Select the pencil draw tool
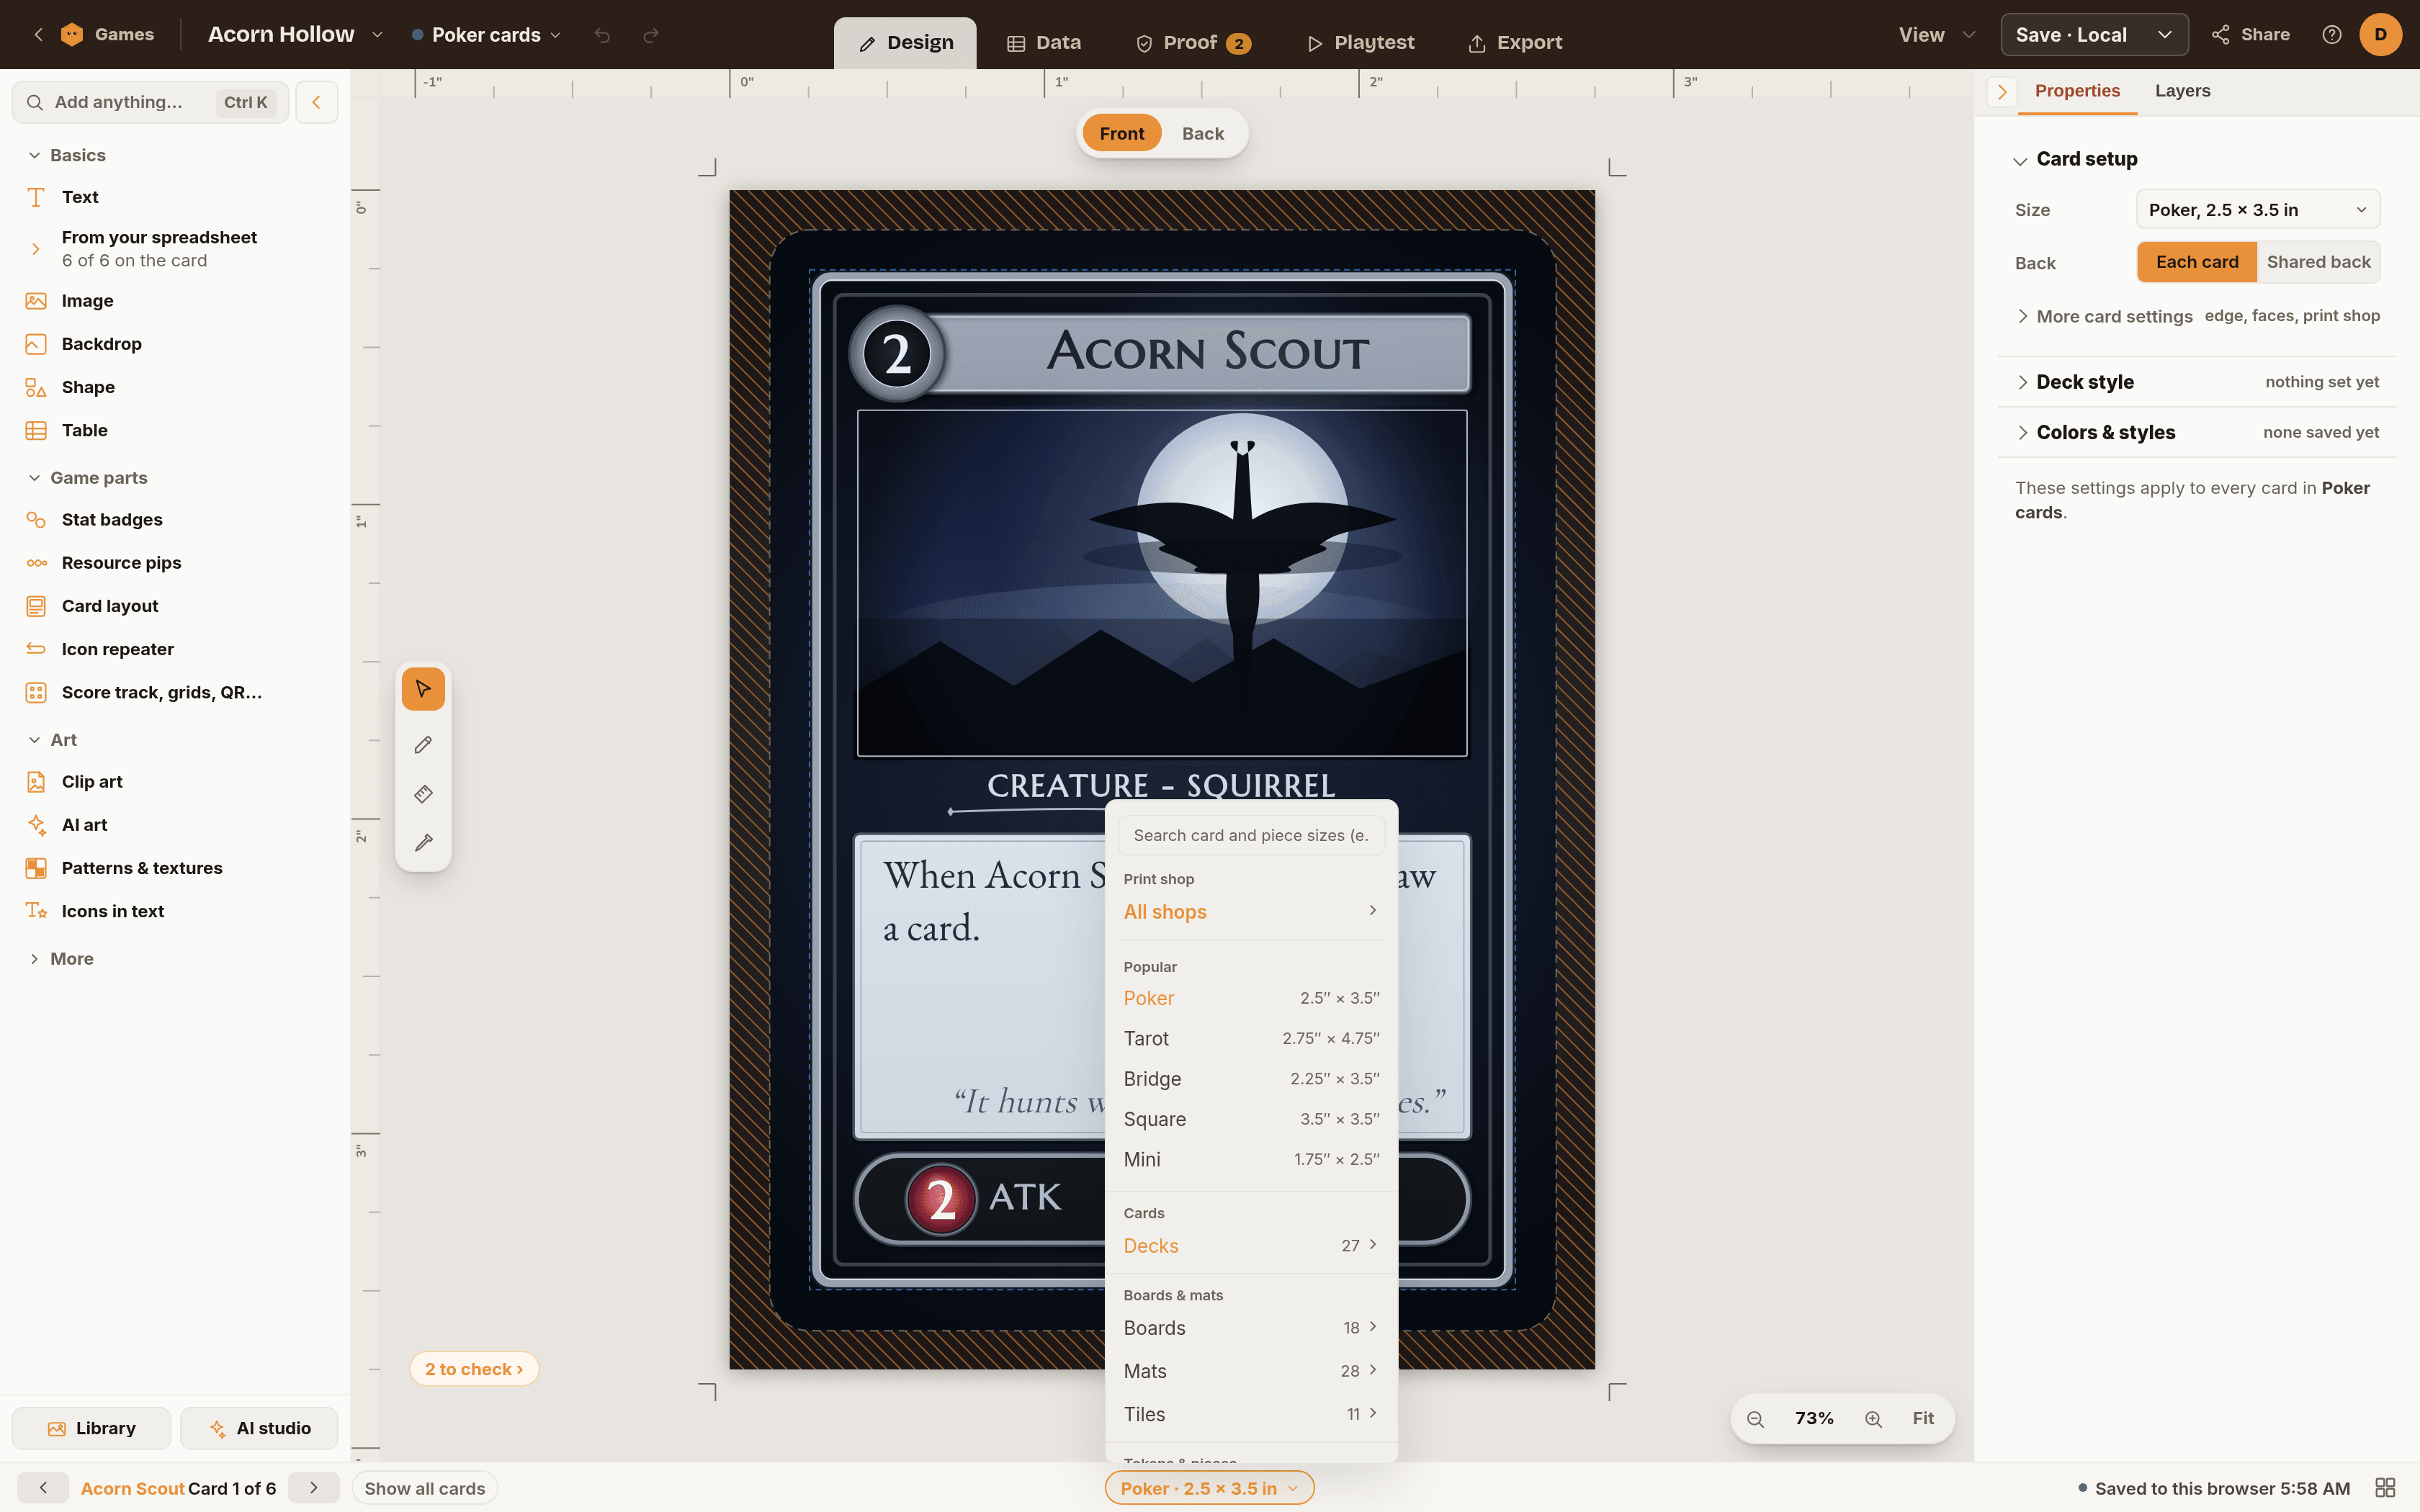This screenshot has height=1512, width=2420. [423, 745]
